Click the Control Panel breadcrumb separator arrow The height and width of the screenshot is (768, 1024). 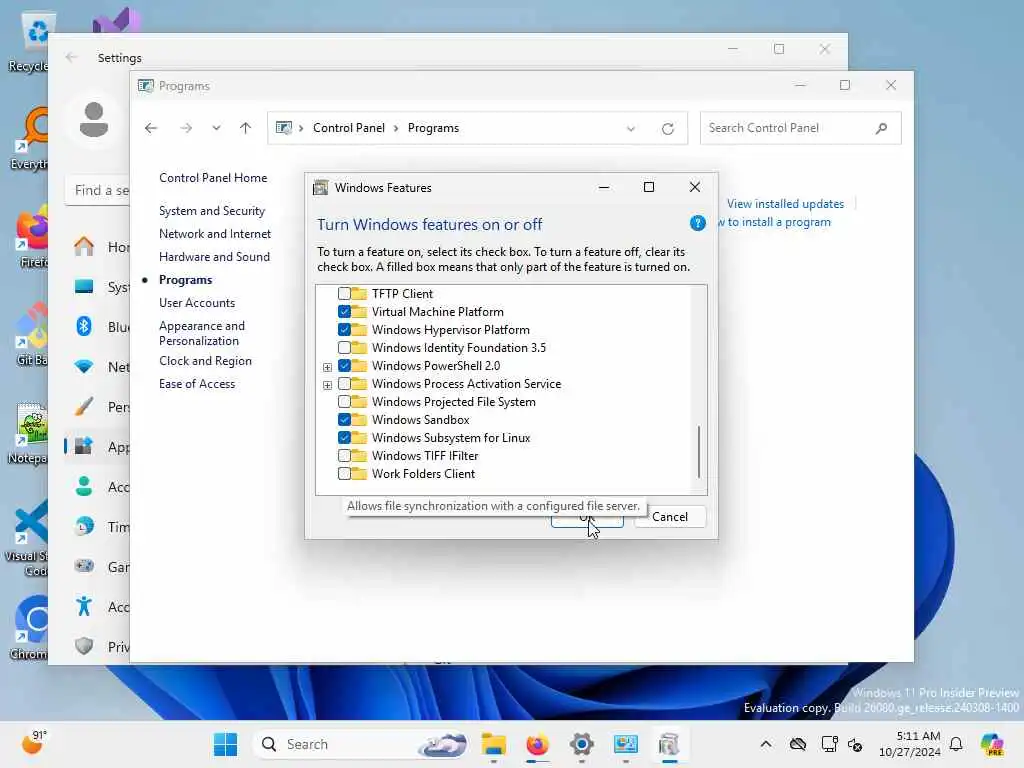click(x=396, y=128)
